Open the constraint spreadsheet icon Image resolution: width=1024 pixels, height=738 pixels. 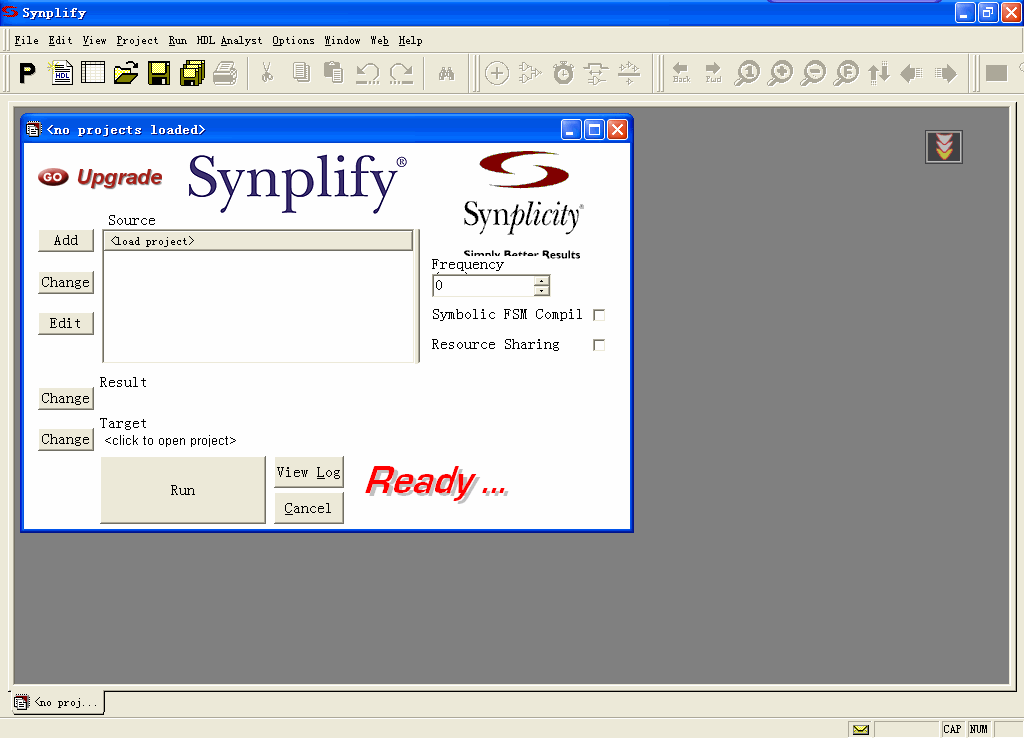click(x=93, y=73)
